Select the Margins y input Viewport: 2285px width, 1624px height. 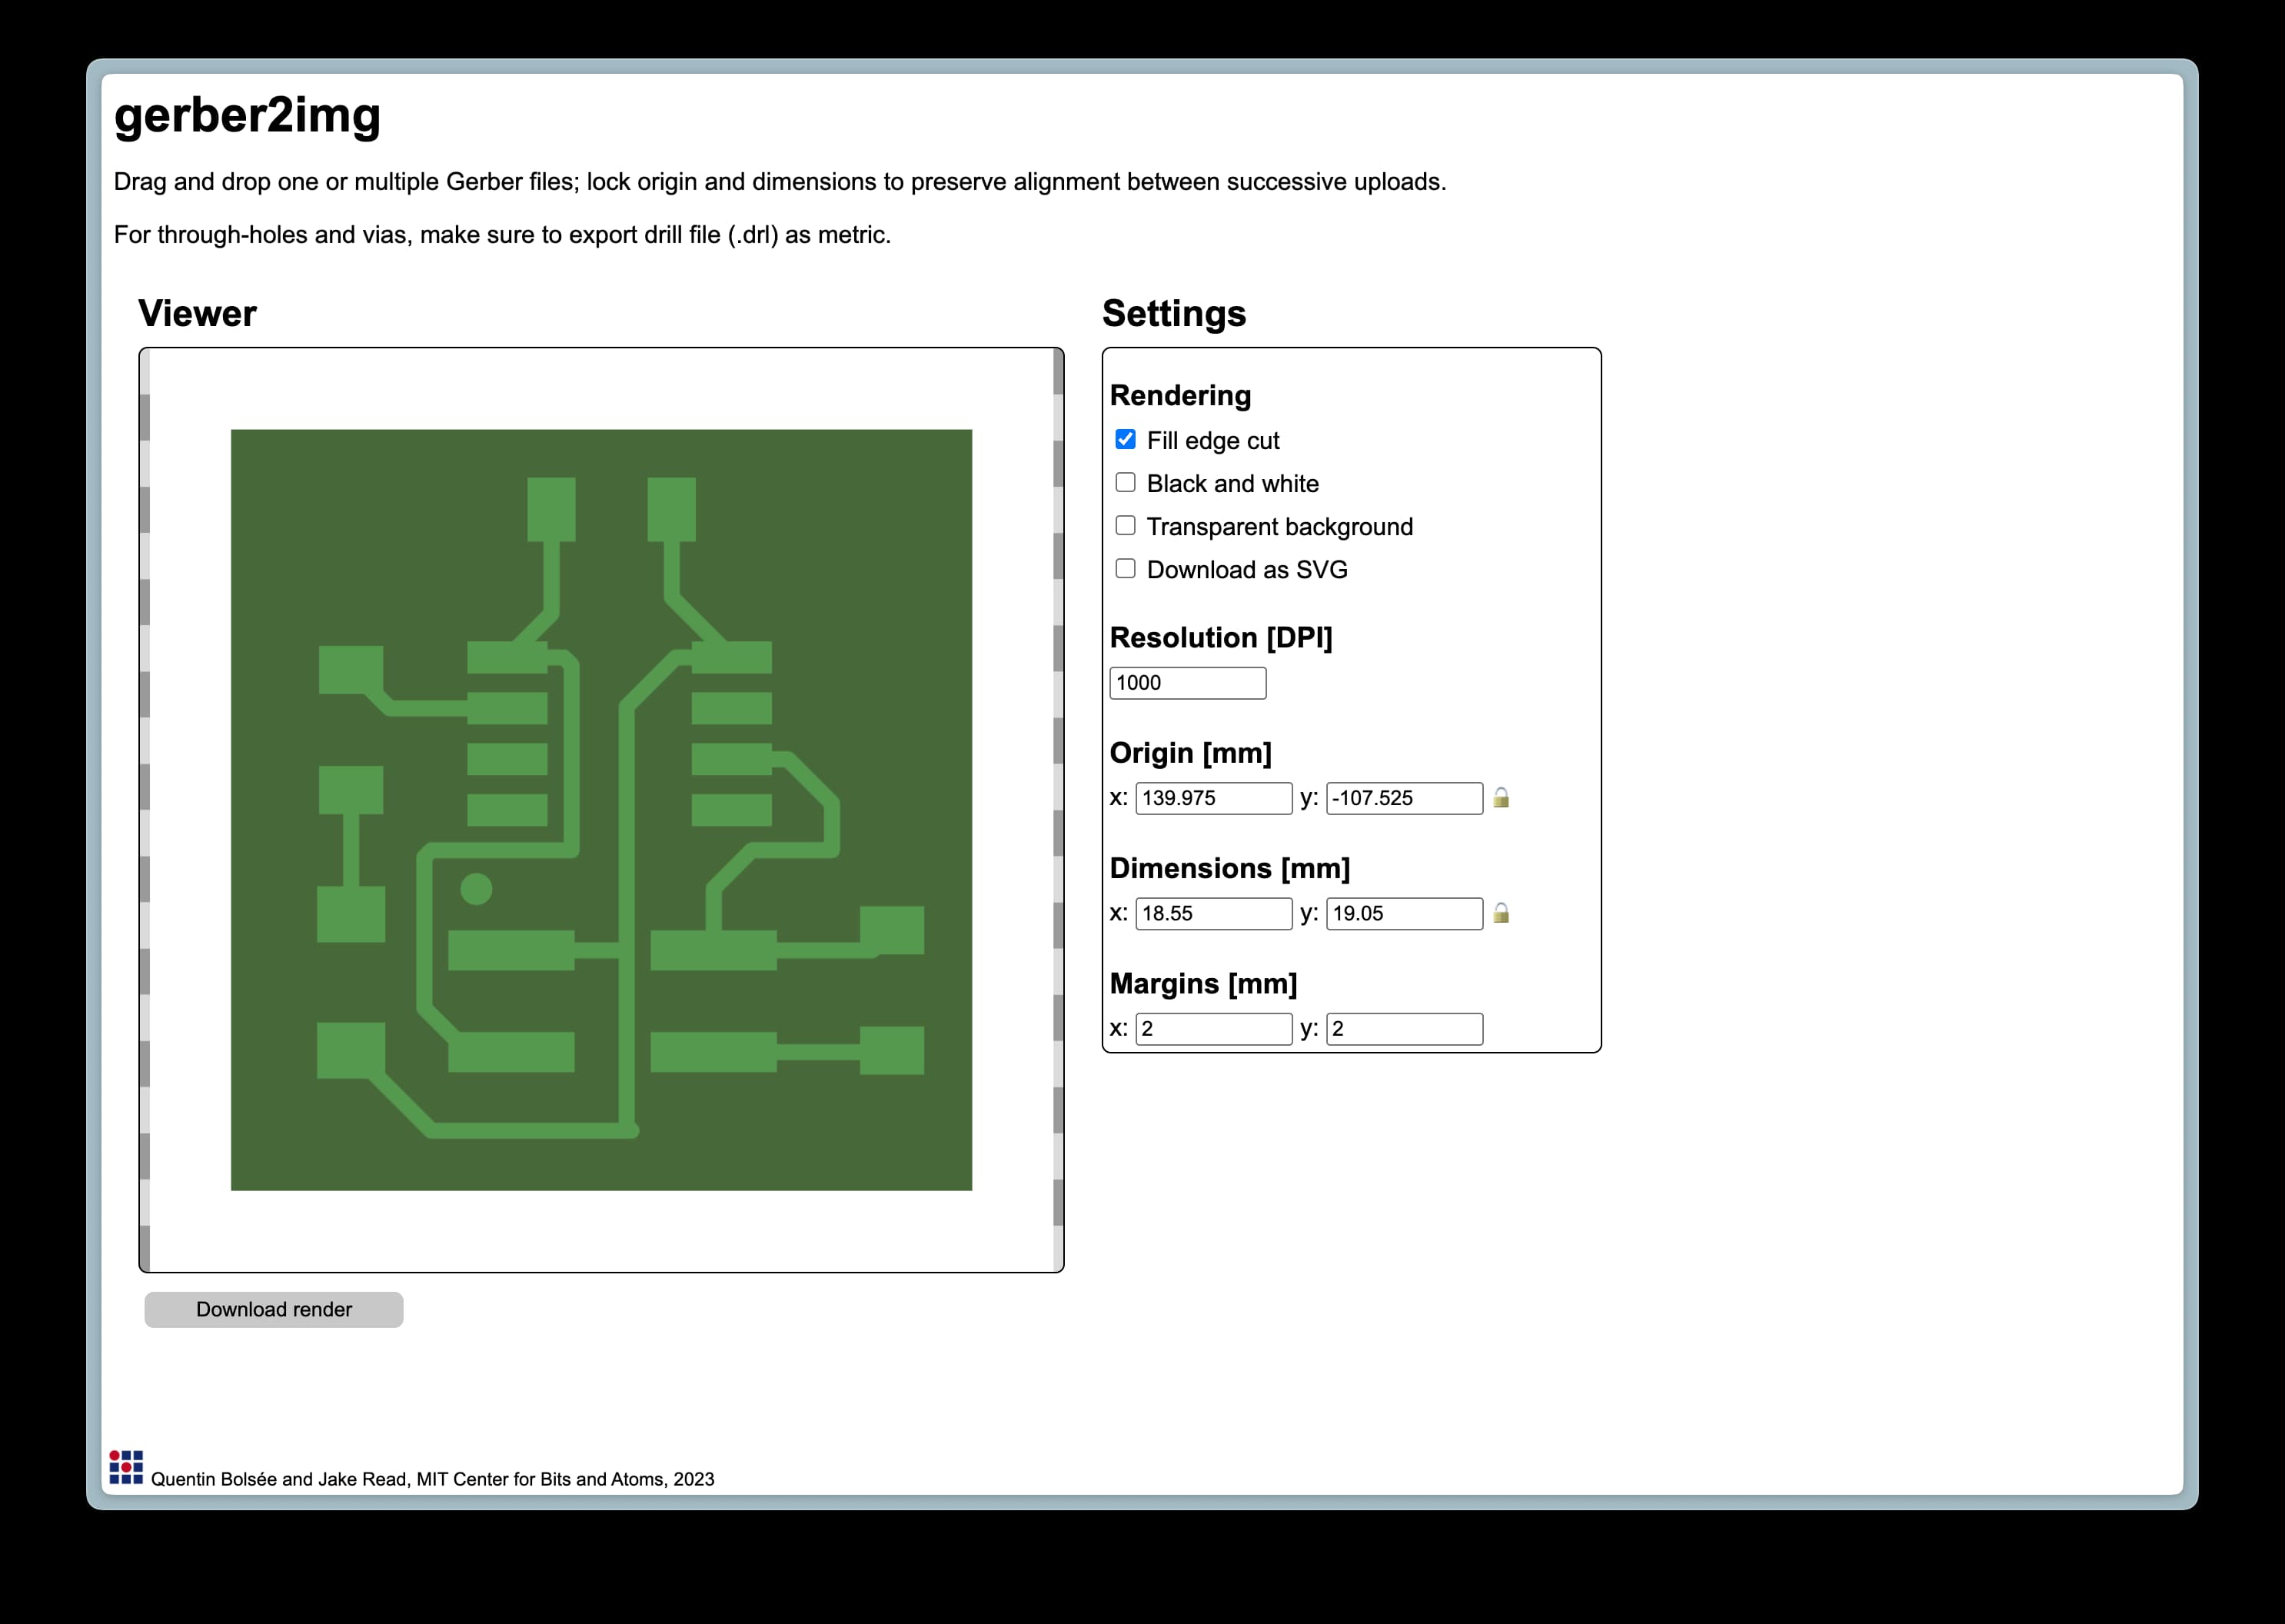(x=1403, y=1029)
